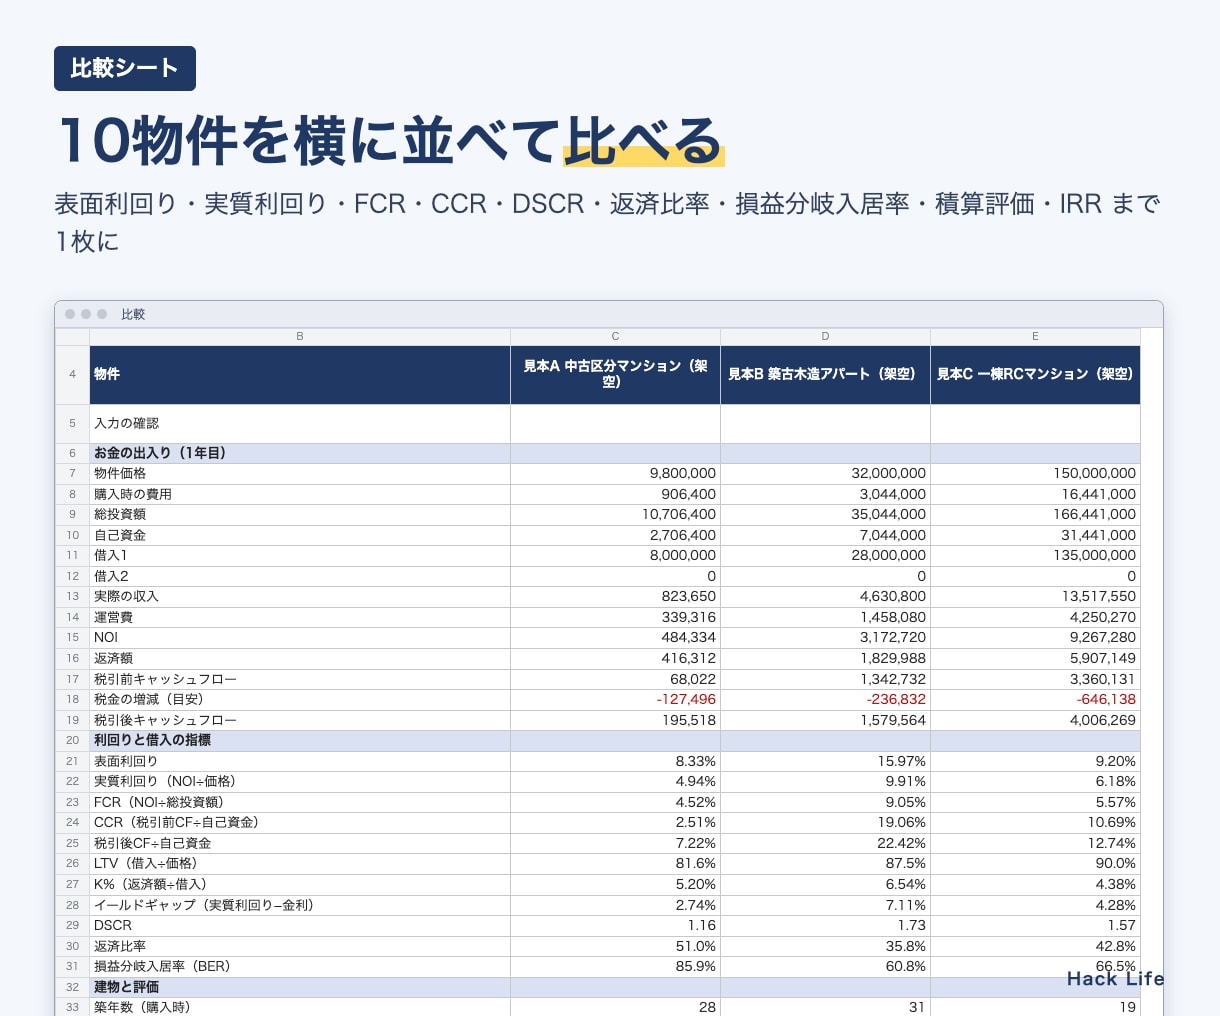
Task: Click the 自己資金 row label
Action: (x=120, y=535)
